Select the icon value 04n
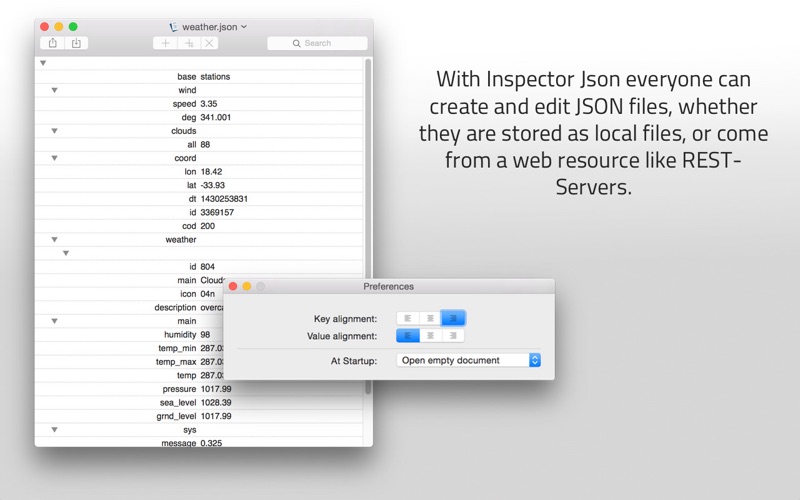The height and width of the screenshot is (500, 800). 208,294
